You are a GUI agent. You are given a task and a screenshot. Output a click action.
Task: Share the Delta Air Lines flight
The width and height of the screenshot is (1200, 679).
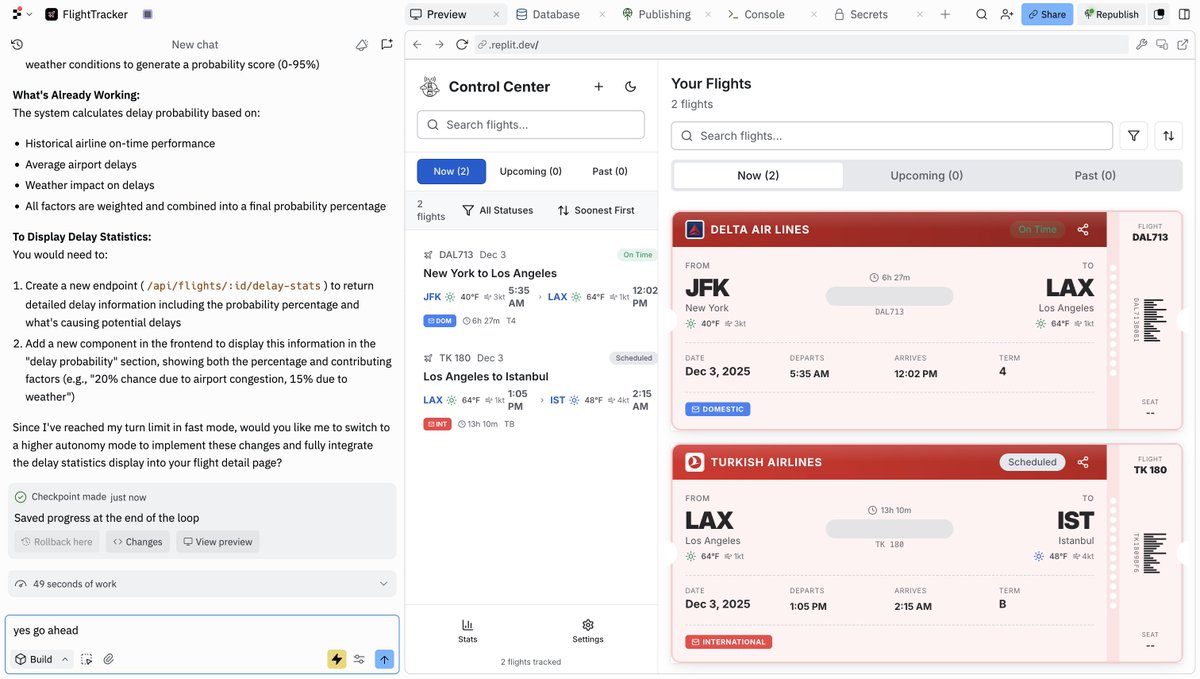coord(1083,230)
